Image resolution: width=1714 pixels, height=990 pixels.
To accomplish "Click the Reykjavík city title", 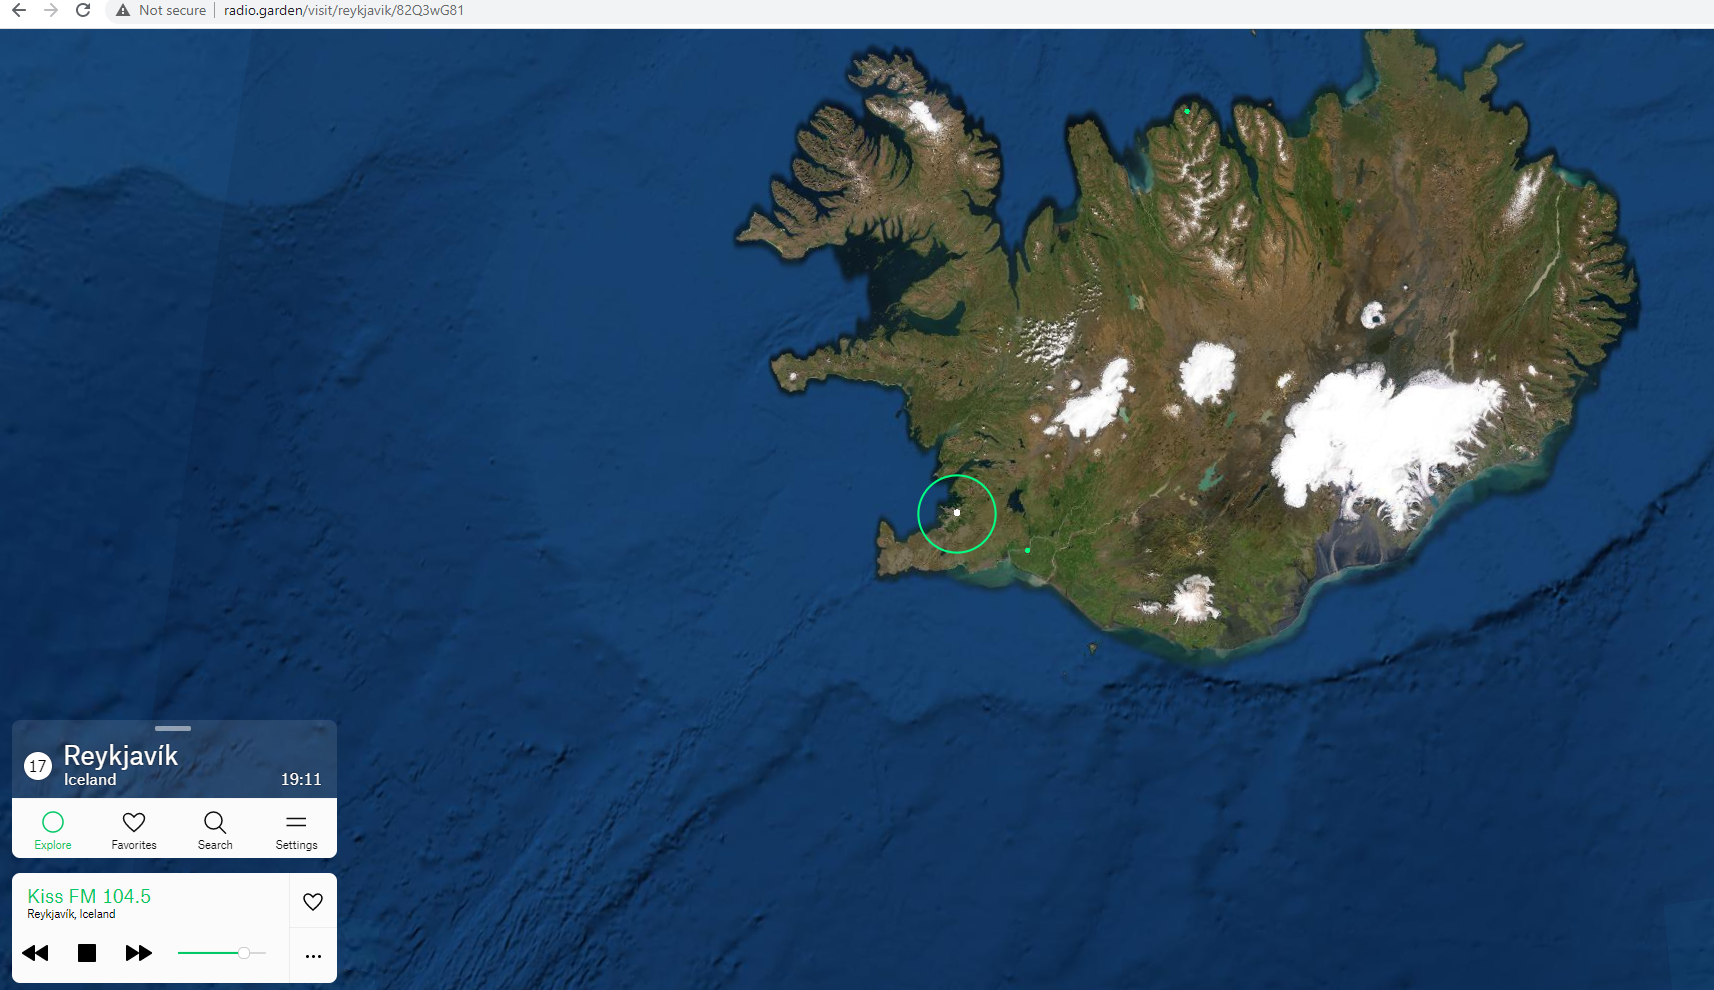I will (x=121, y=756).
